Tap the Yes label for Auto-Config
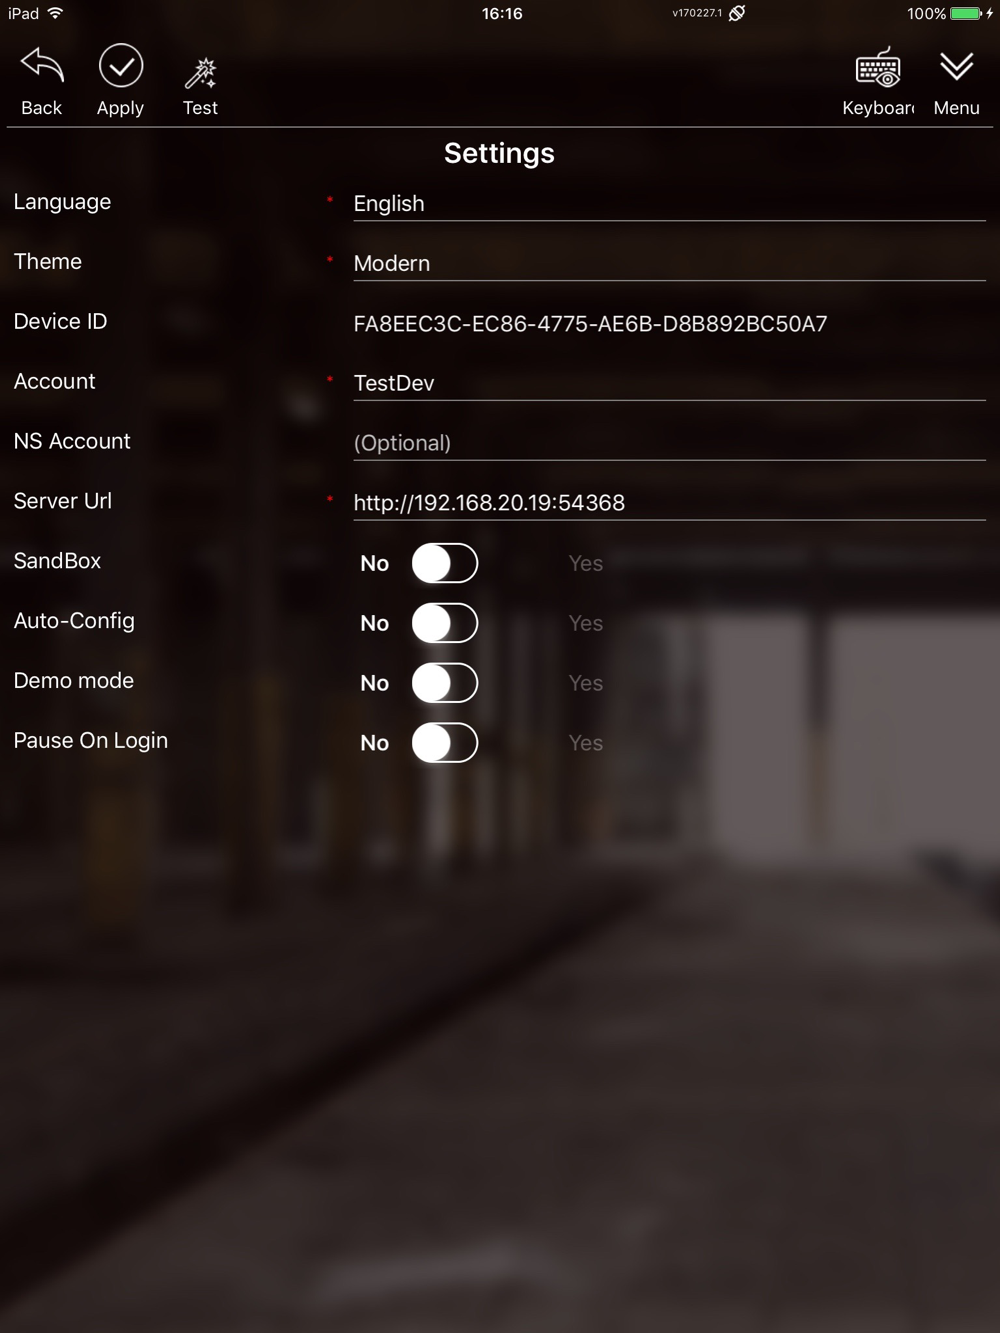The height and width of the screenshot is (1333, 1000). [586, 624]
